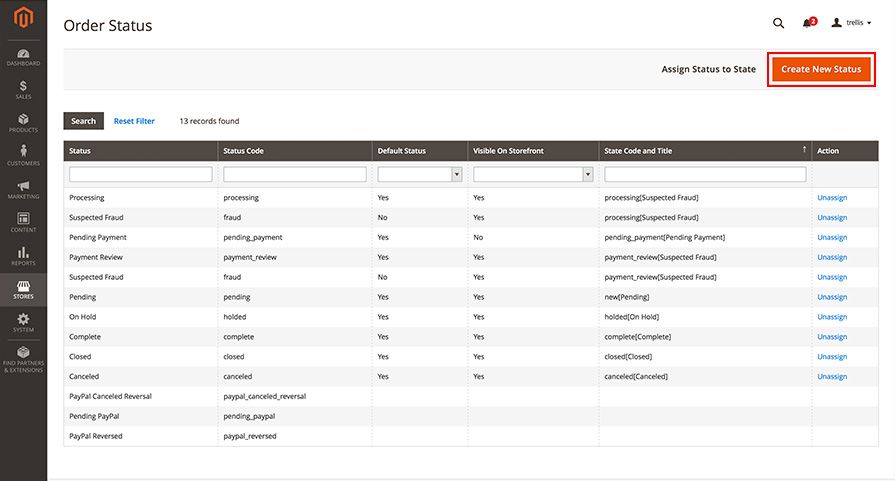Focus the Status Code filter input field
The image size is (895, 481).
click(x=295, y=174)
